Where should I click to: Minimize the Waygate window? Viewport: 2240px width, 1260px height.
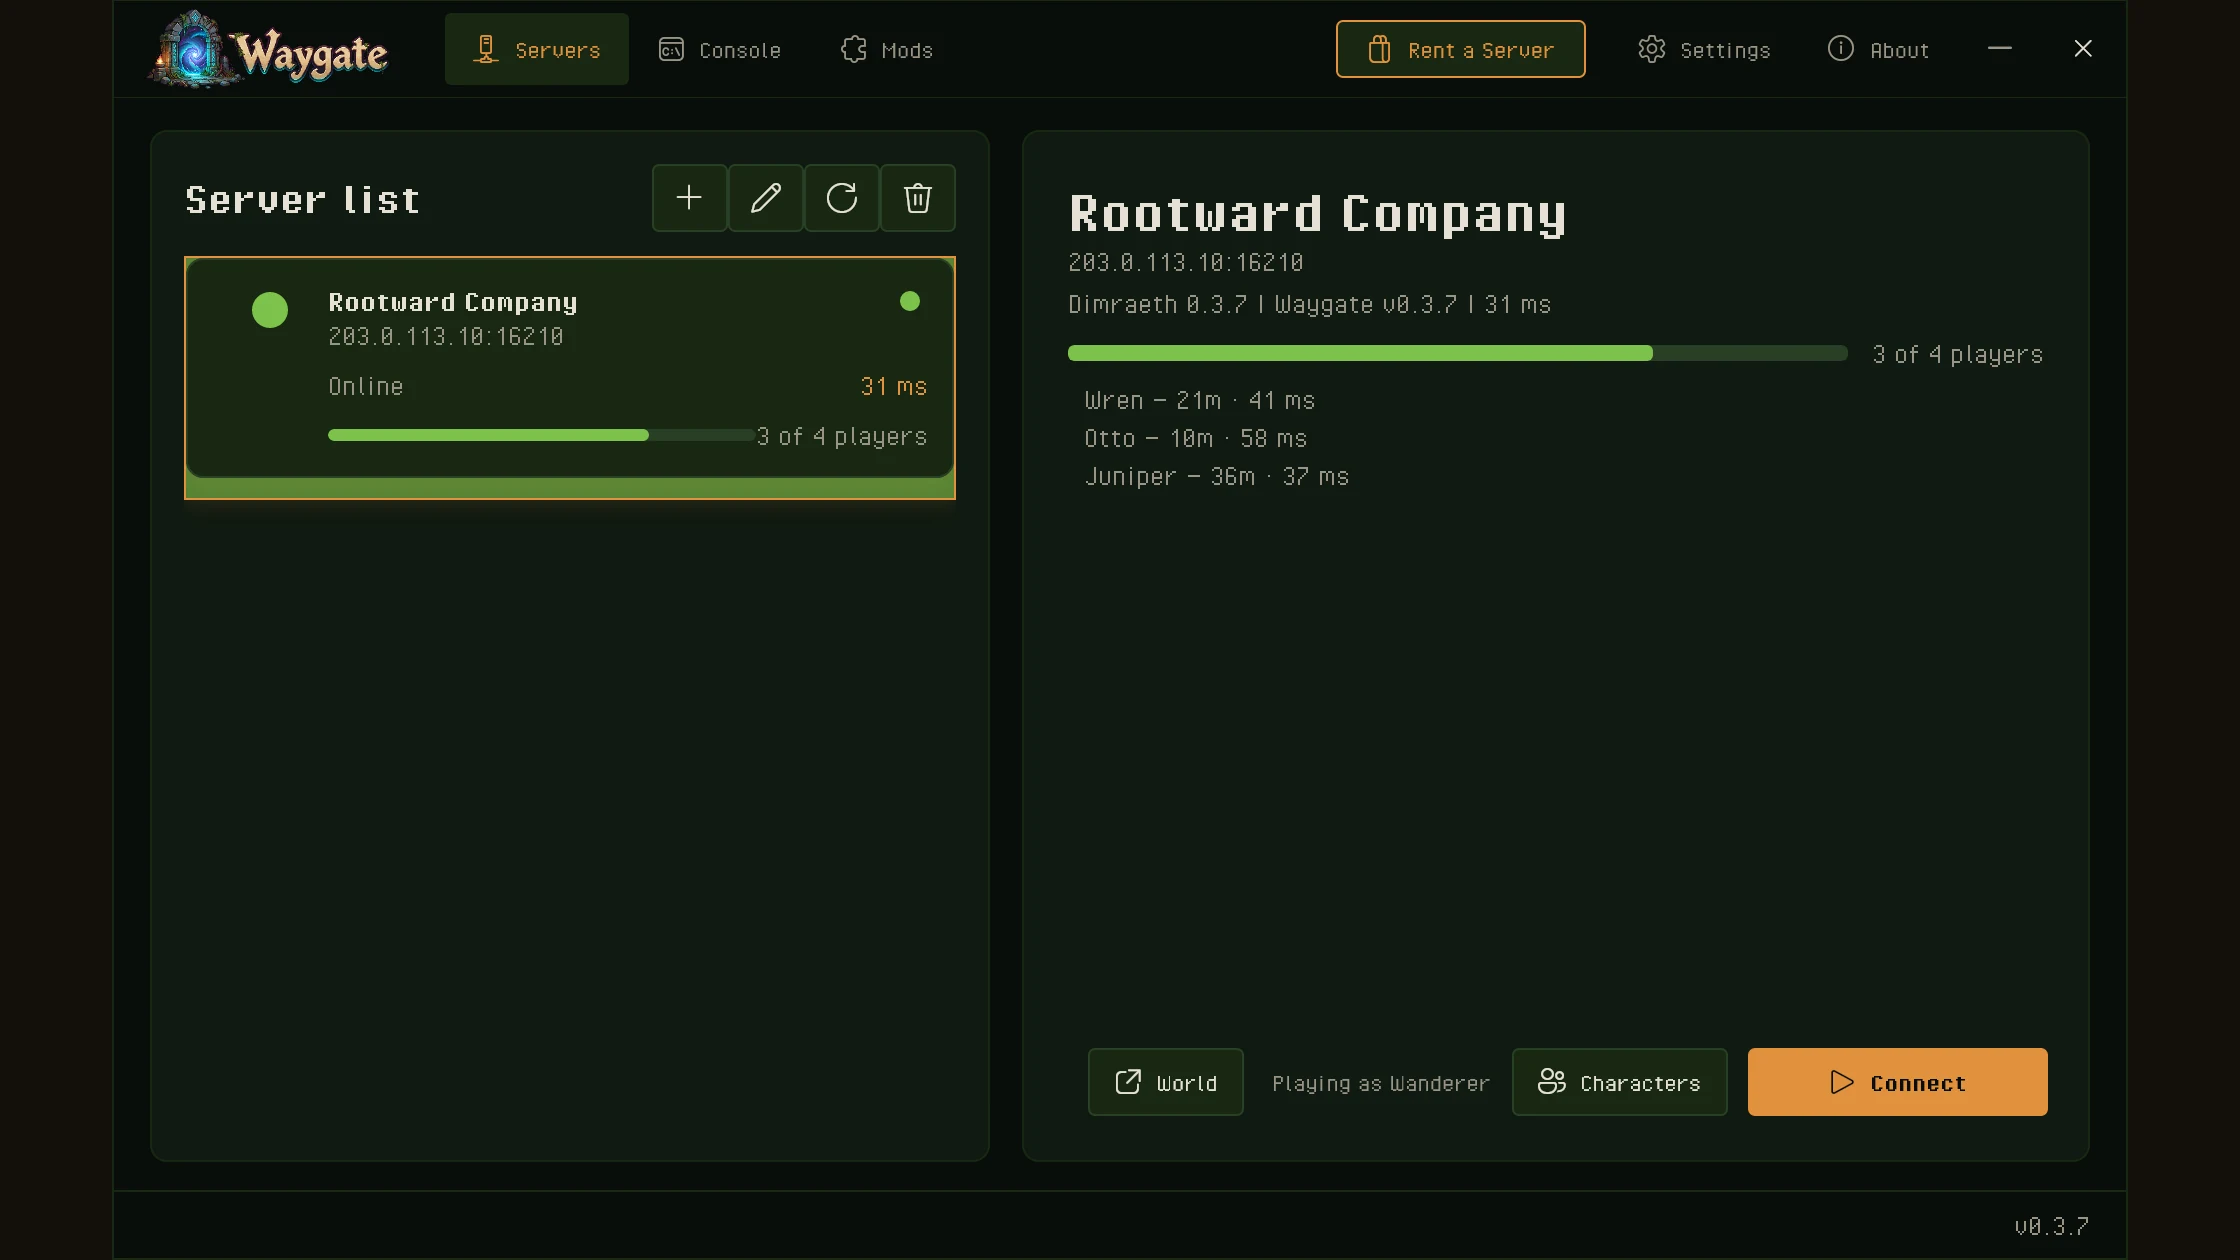[1999, 48]
